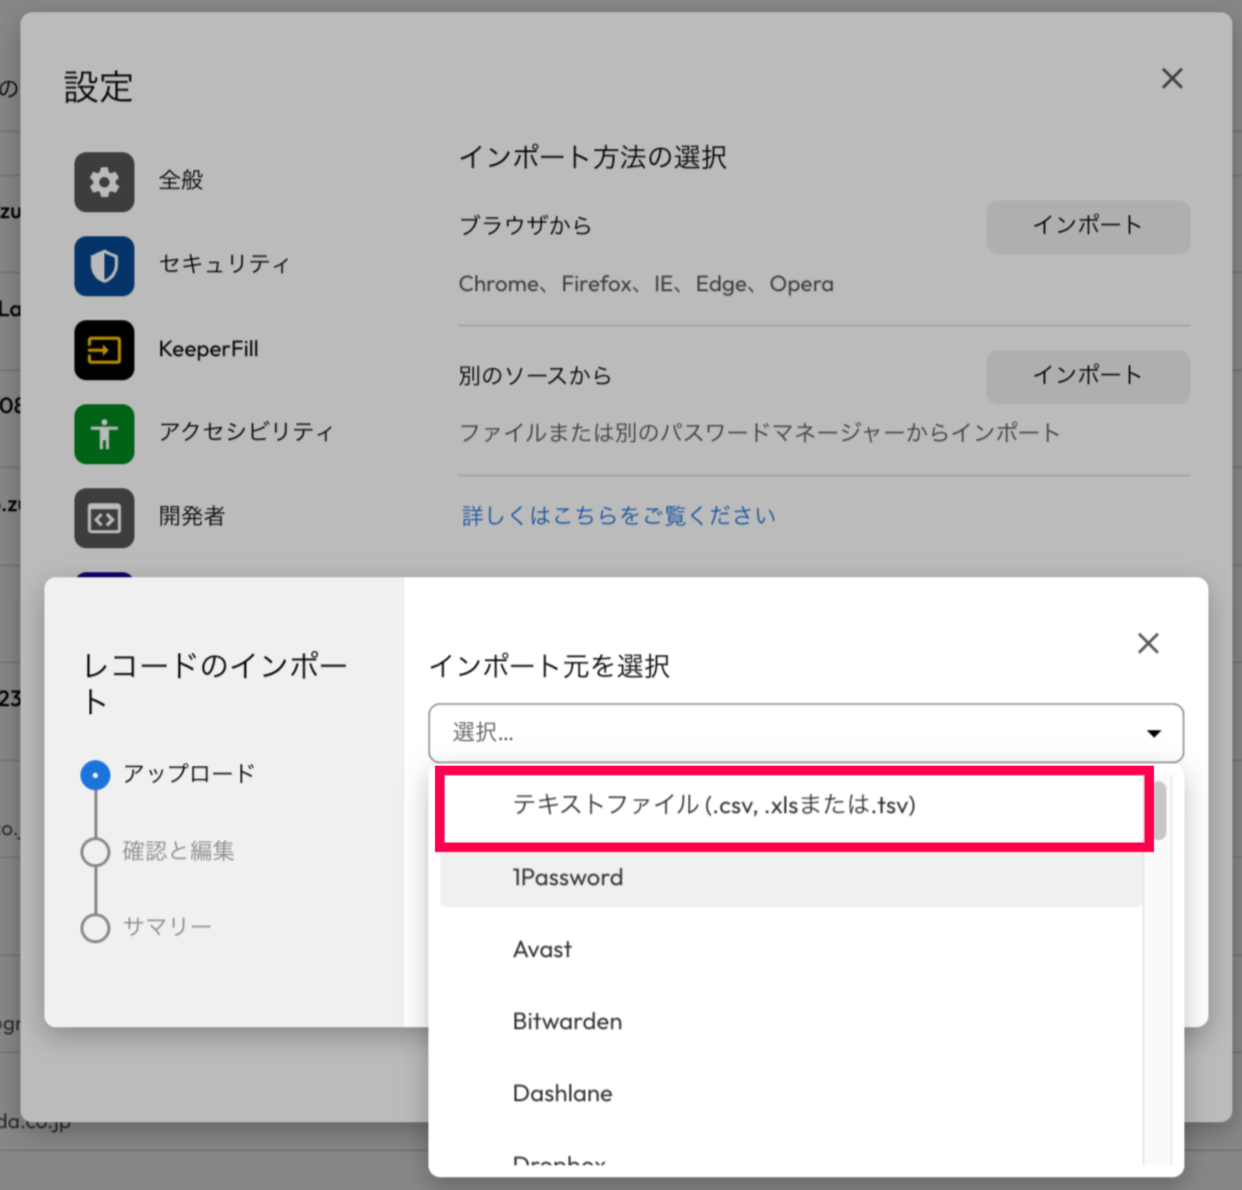Select the アップロード step indicator
Image resolution: width=1242 pixels, height=1190 pixels.
click(95, 775)
